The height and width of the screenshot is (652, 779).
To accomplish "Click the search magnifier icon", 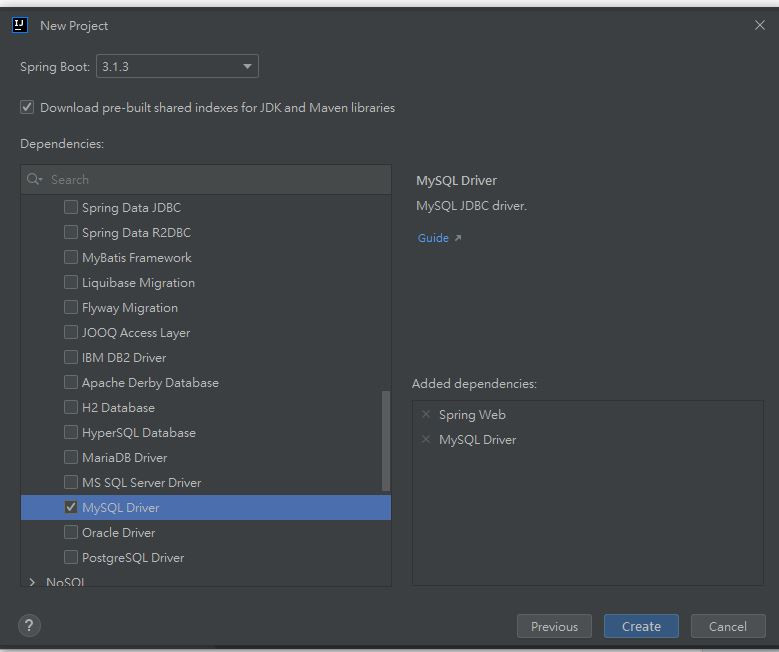I will 35,180.
